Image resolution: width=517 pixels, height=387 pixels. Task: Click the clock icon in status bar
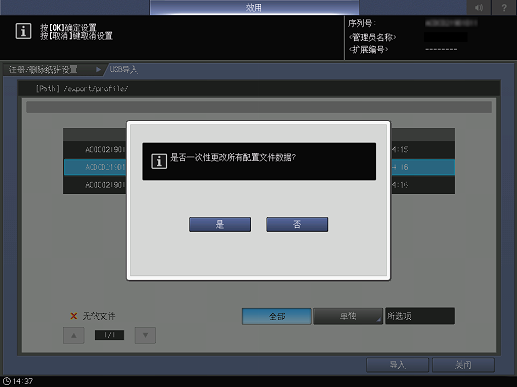(x=7, y=381)
